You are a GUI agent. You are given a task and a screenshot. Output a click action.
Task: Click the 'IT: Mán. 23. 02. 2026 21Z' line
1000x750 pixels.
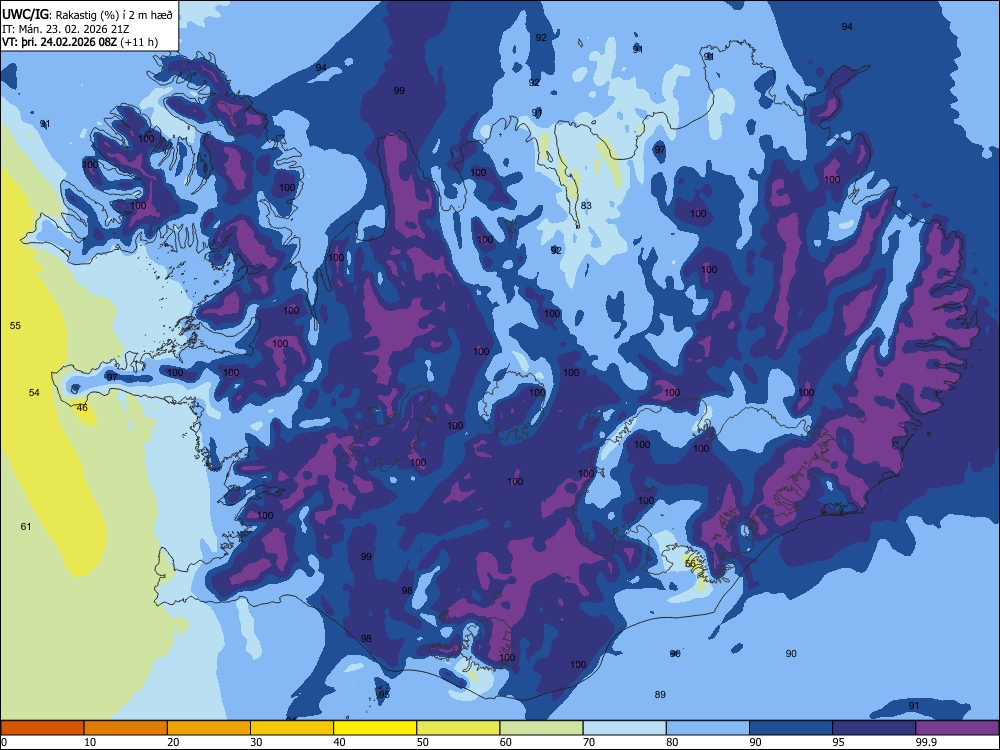(x=65, y=29)
